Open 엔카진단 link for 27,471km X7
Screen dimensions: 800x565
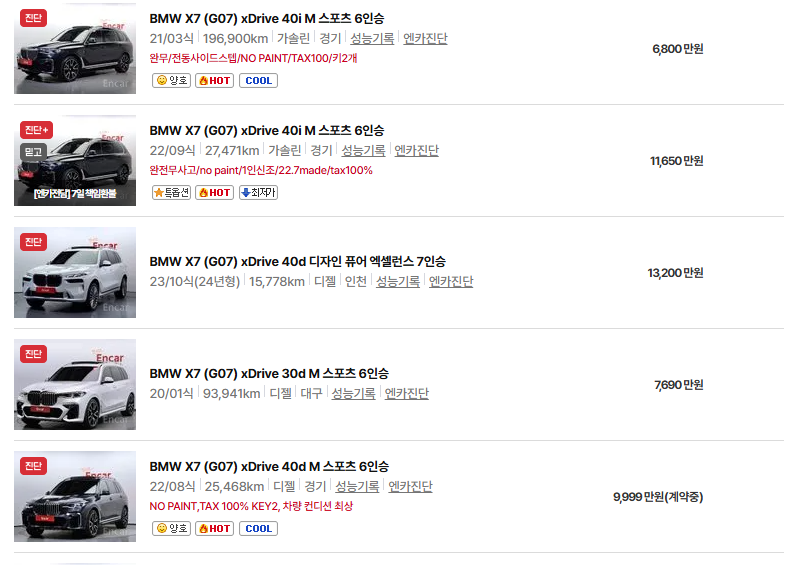pos(416,151)
